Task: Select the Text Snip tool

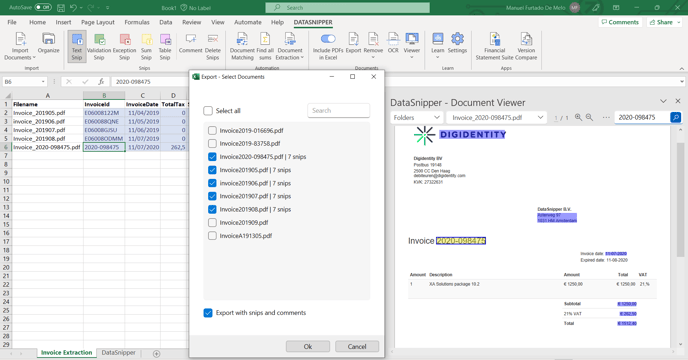Action: (x=77, y=46)
